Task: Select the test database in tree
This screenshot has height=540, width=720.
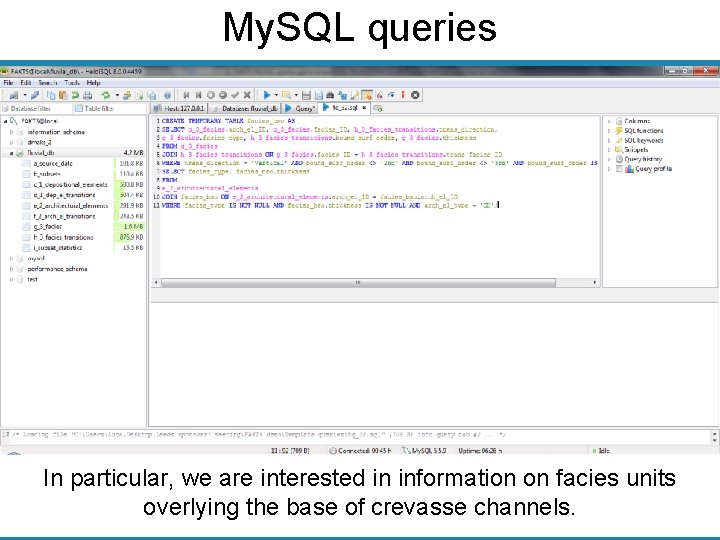Action: point(32,279)
